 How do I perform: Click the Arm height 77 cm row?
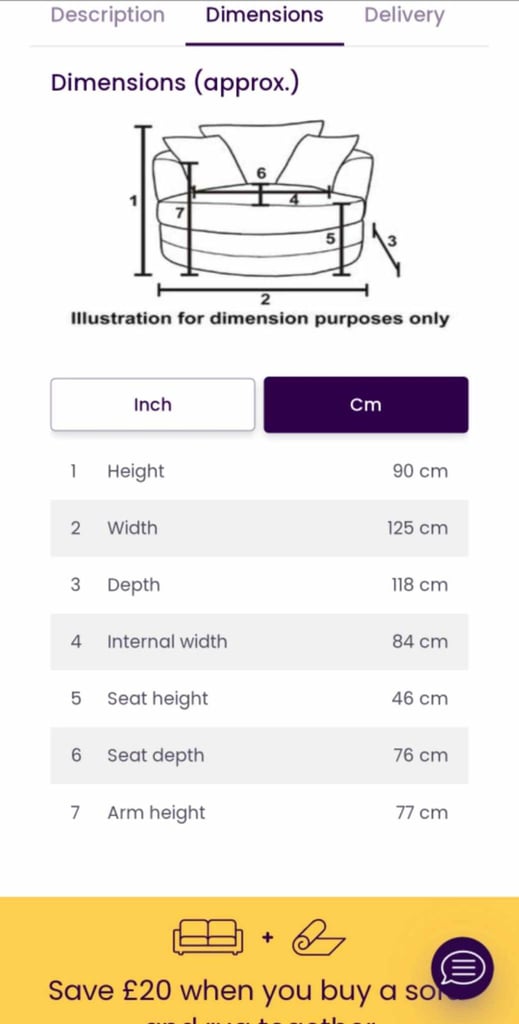(x=259, y=813)
